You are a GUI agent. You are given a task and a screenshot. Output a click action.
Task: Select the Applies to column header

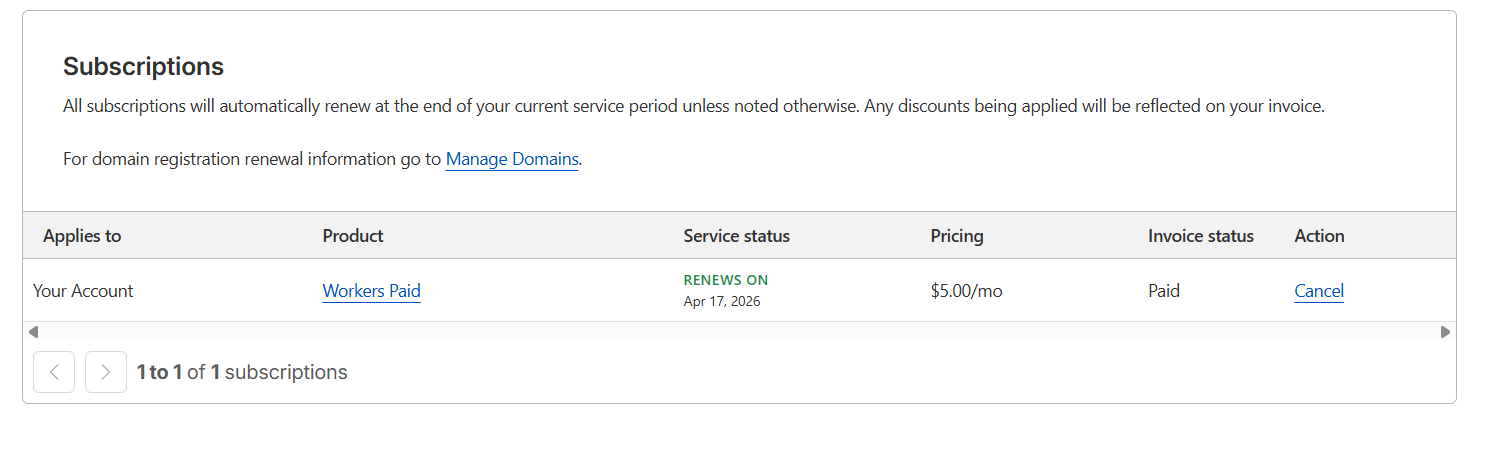pos(82,236)
